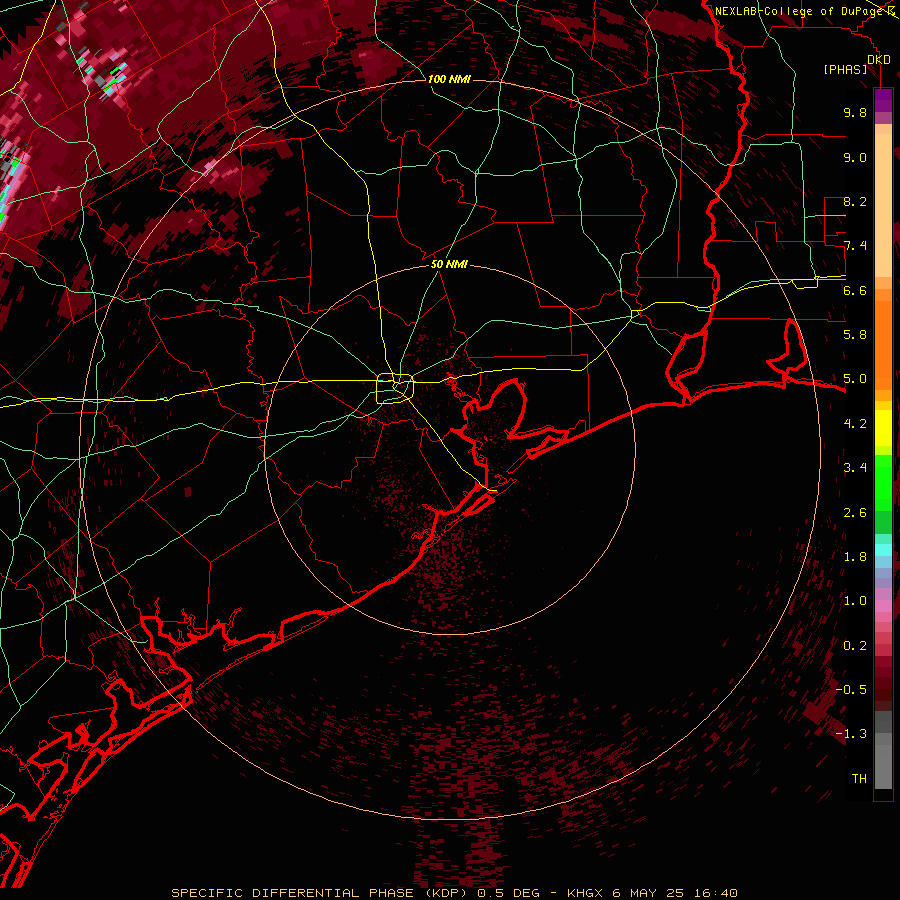Click the 9.8 value on the scale
This screenshot has height=900, width=900.
pyautogui.click(x=855, y=112)
